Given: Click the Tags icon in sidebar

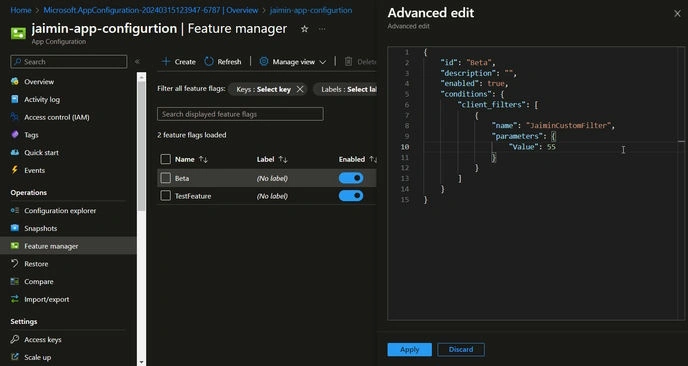Looking at the screenshot, I should pyautogui.click(x=15, y=135).
